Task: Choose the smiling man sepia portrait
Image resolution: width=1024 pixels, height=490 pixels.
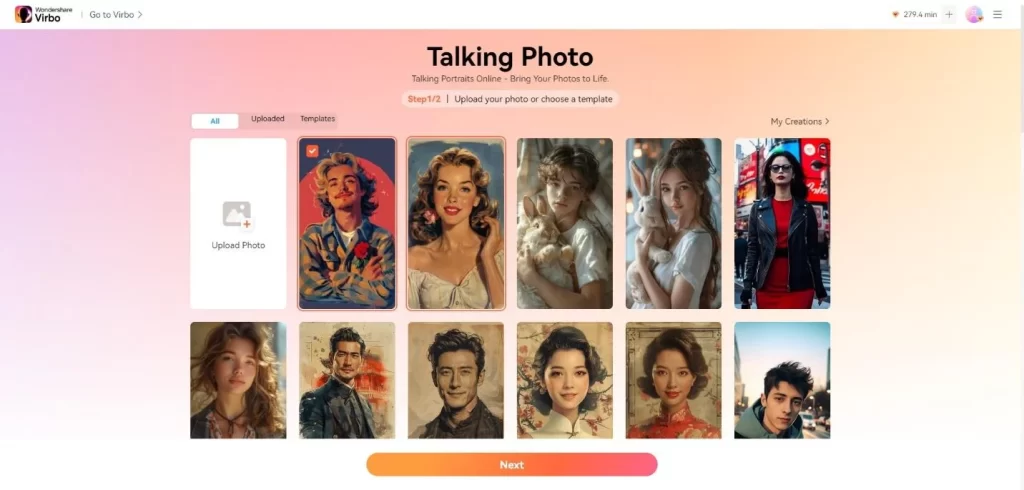Action: tap(456, 380)
